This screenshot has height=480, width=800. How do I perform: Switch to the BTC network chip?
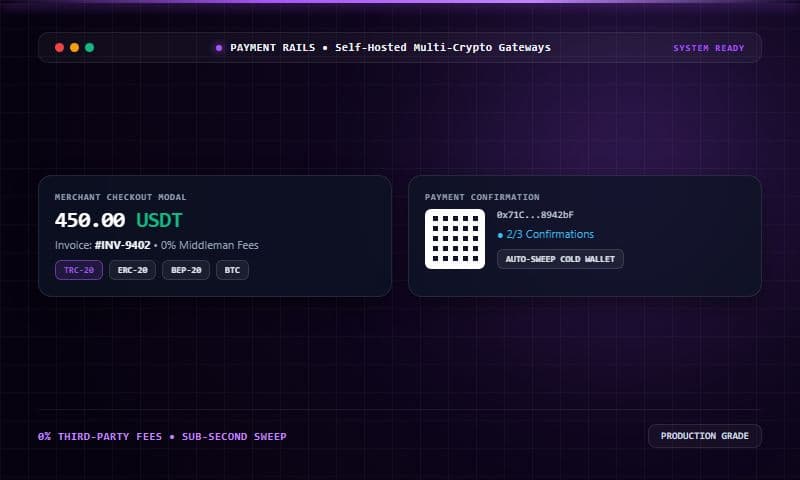tap(232, 270)
